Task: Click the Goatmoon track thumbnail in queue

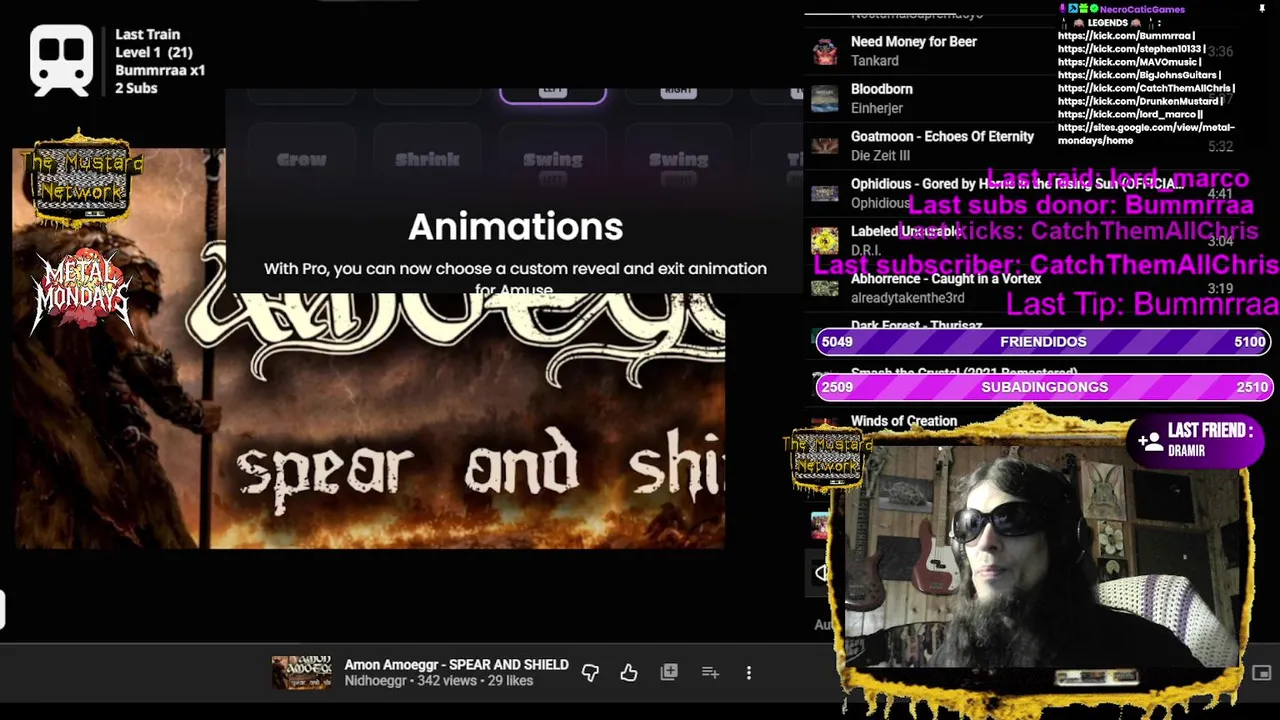Action: tap(824, 146)
